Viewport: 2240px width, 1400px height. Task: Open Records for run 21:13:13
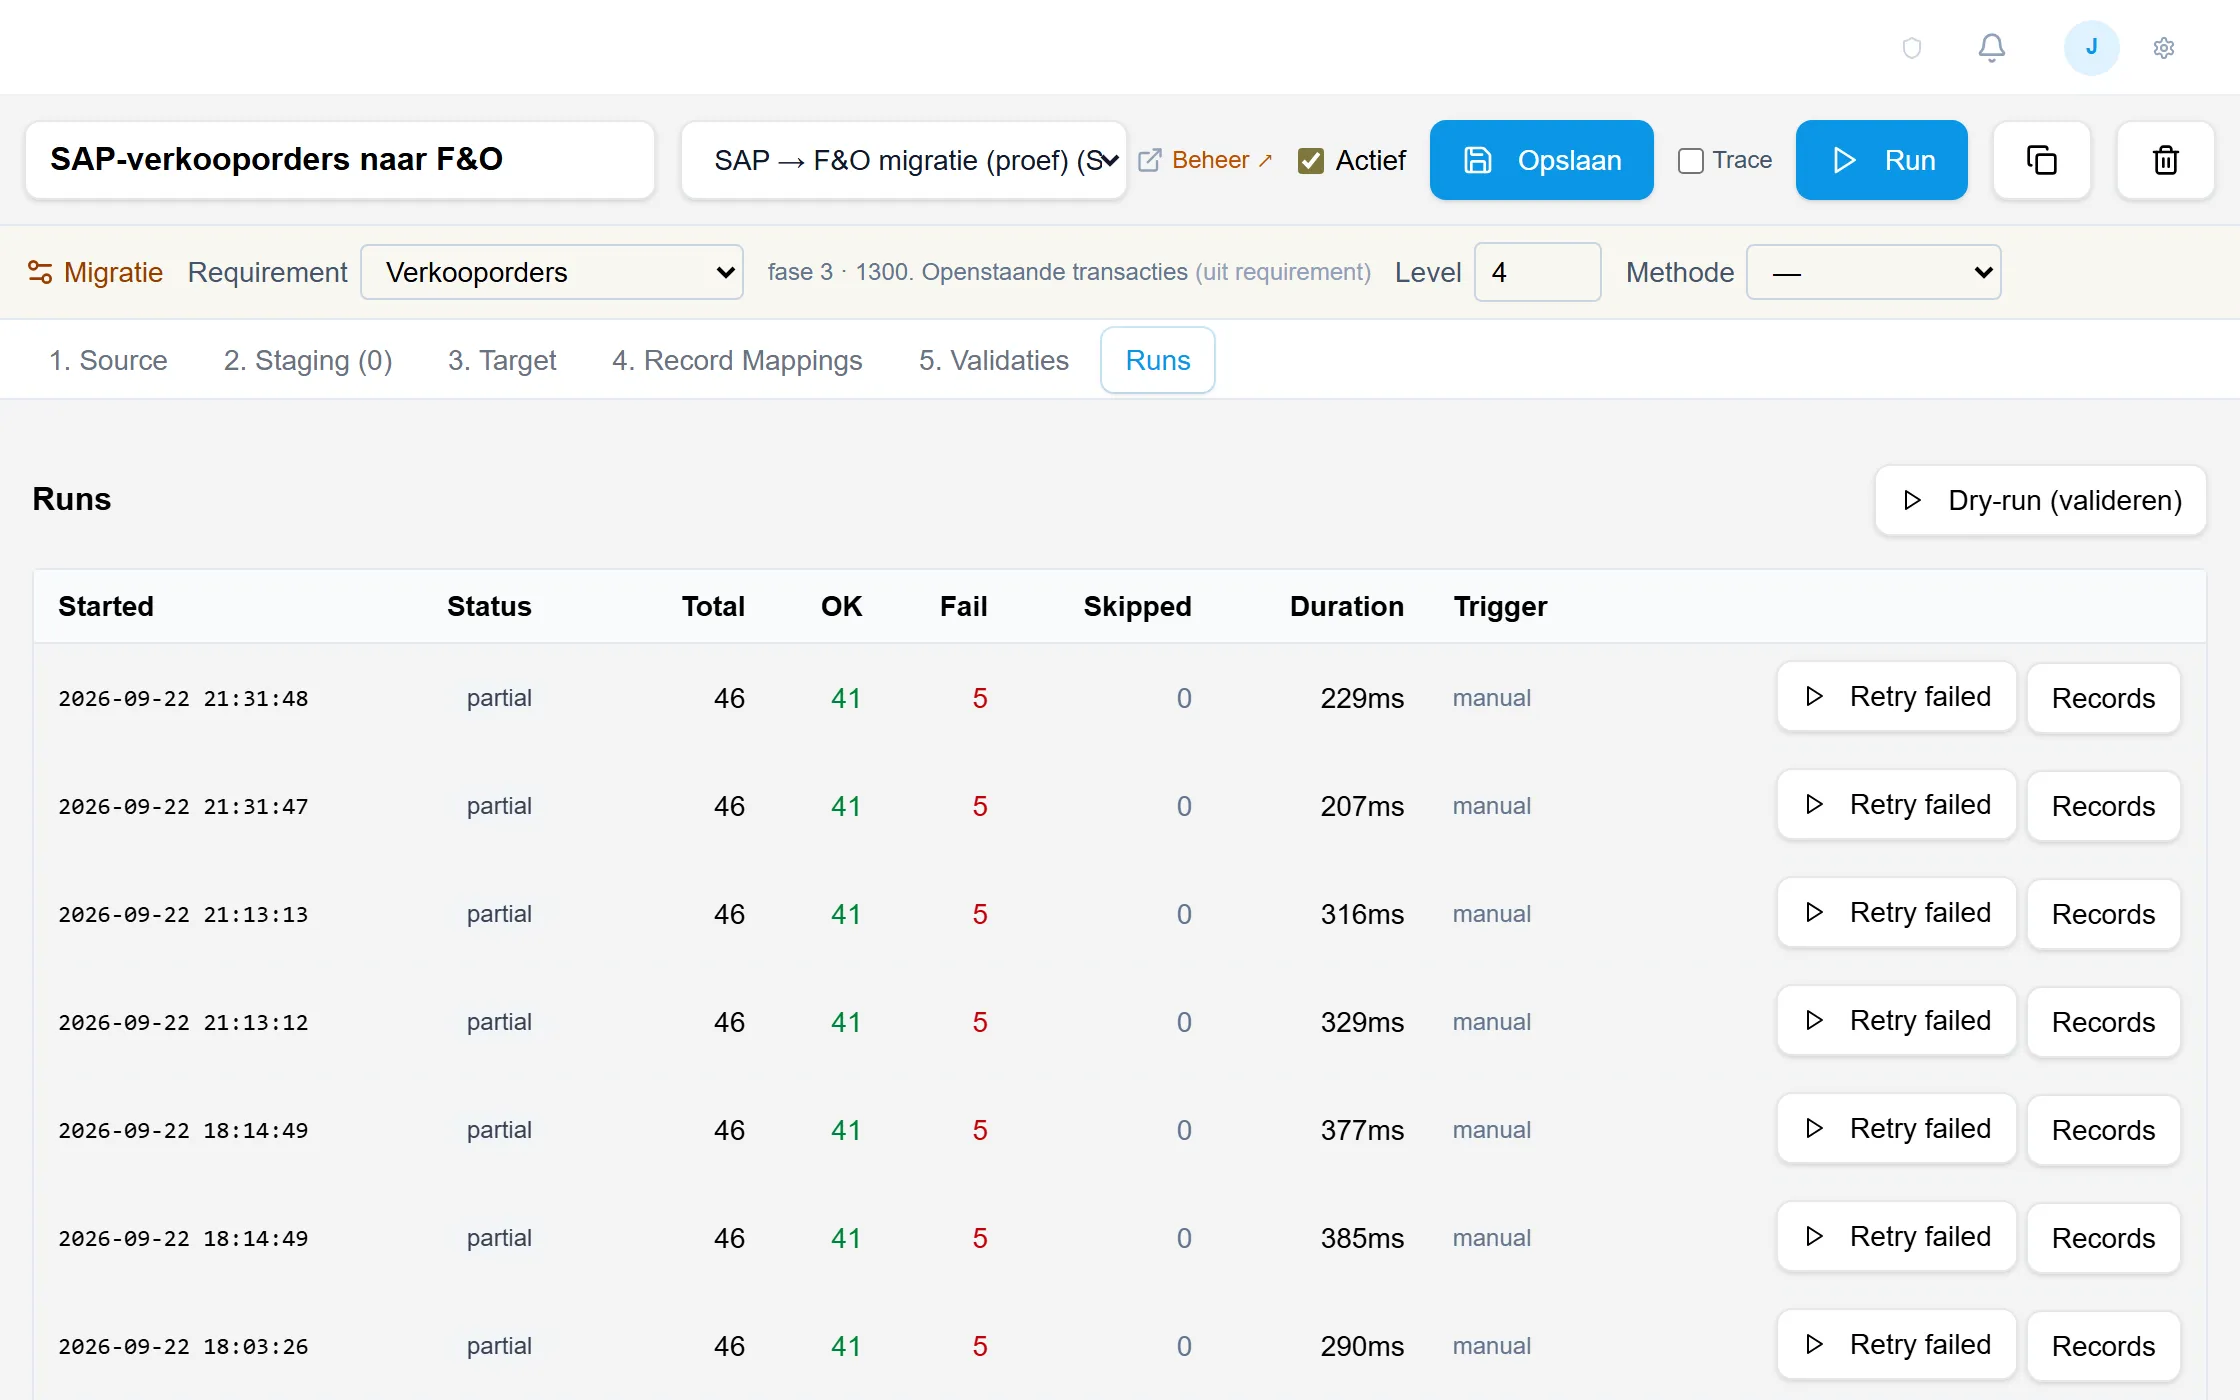tap(2103, 914)
